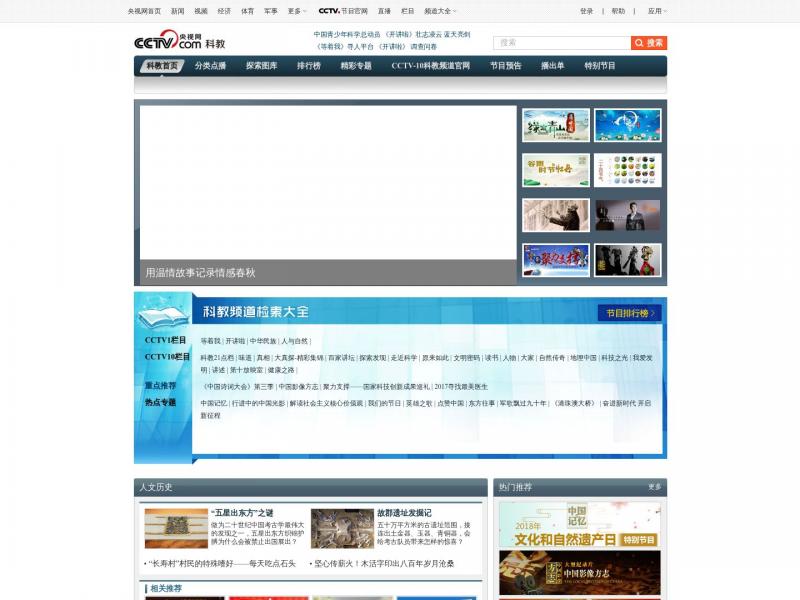Focus the 搜索 search input field
The height and width of the screenshot is (600, 800).
pos(562,43)
